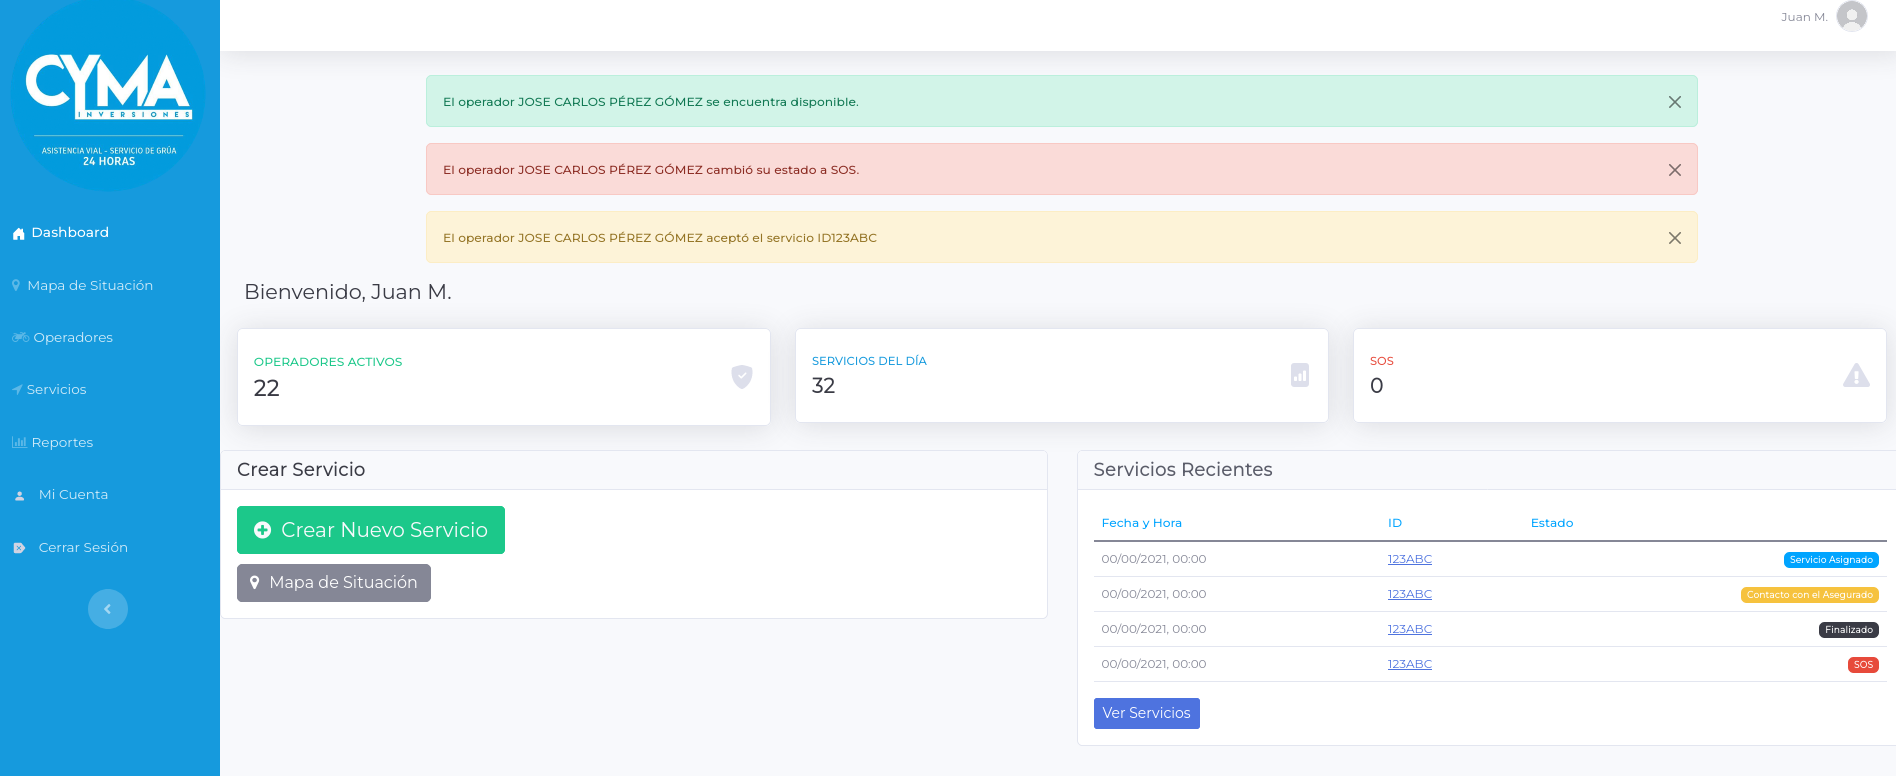This screenshot has width=1896, height=776.
Task: Go to Mapa de Situación in sidebar
Action: point(89,285)
